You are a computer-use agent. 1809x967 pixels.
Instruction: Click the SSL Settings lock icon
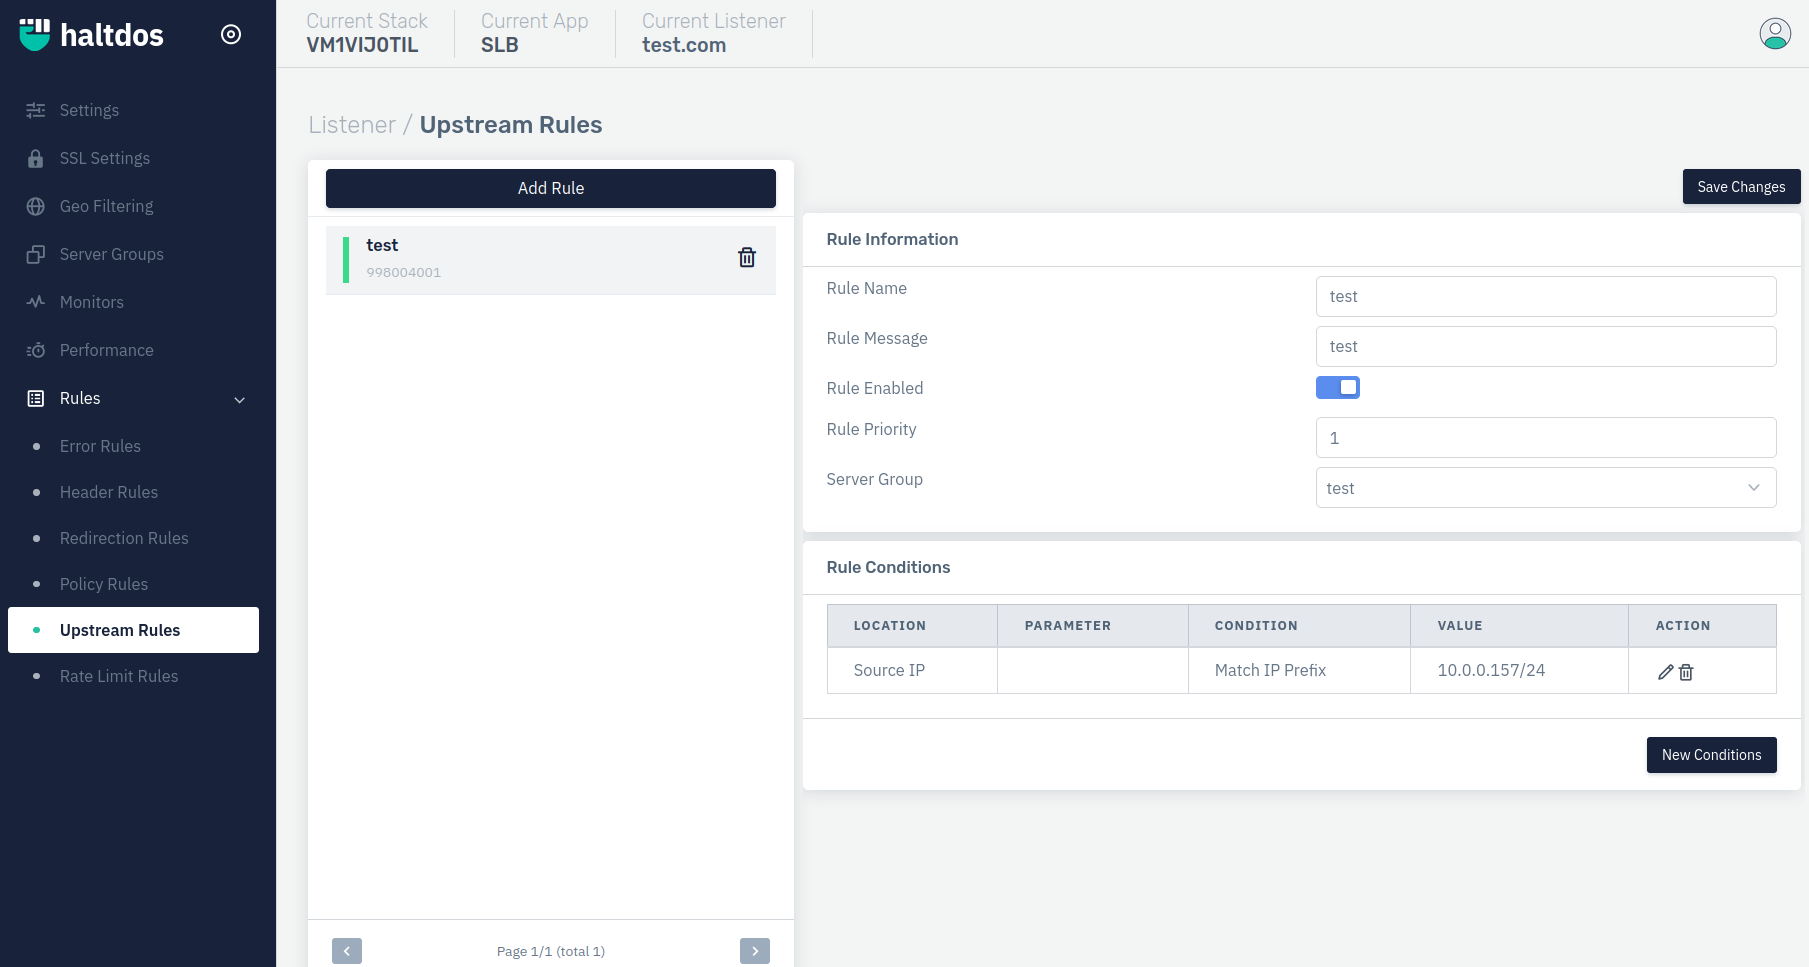tap(36, 158)
